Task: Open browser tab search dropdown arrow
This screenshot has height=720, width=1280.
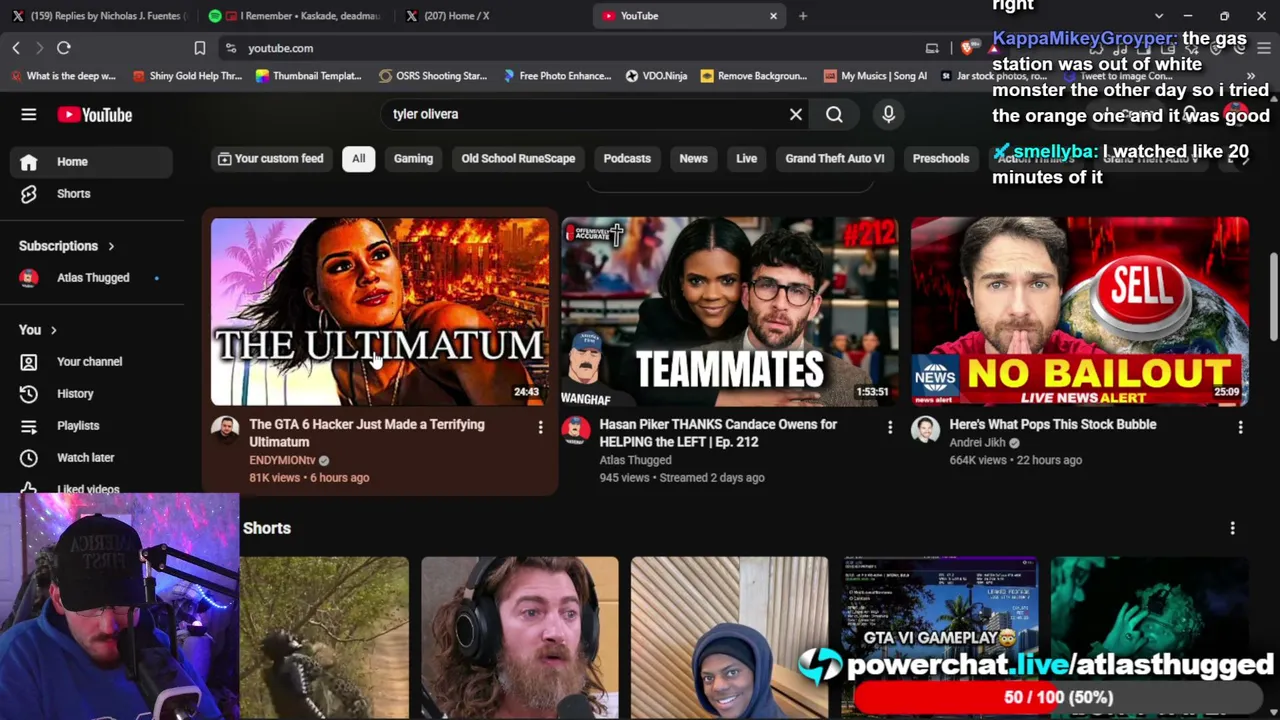Action: click(1159, 16)
